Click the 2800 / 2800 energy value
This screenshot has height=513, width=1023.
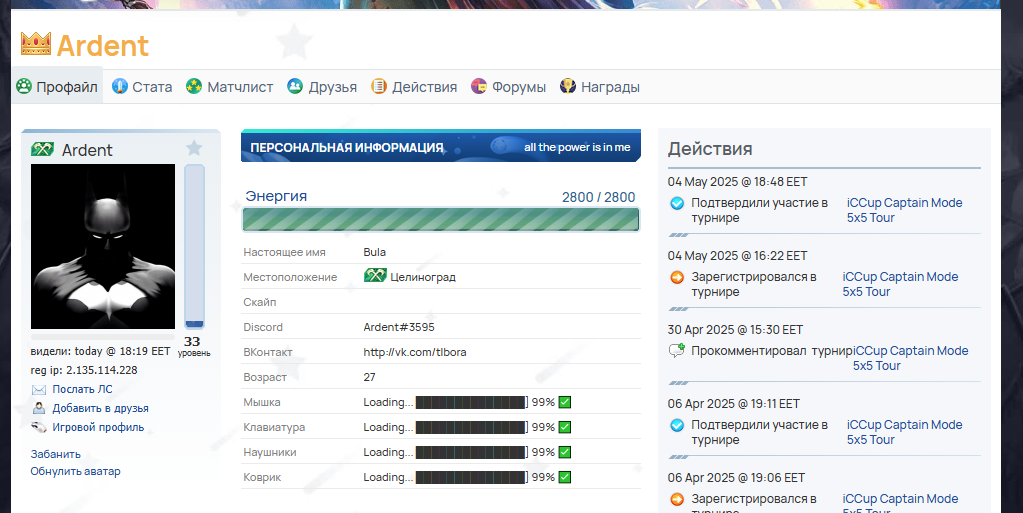click(x=598, y=197)
